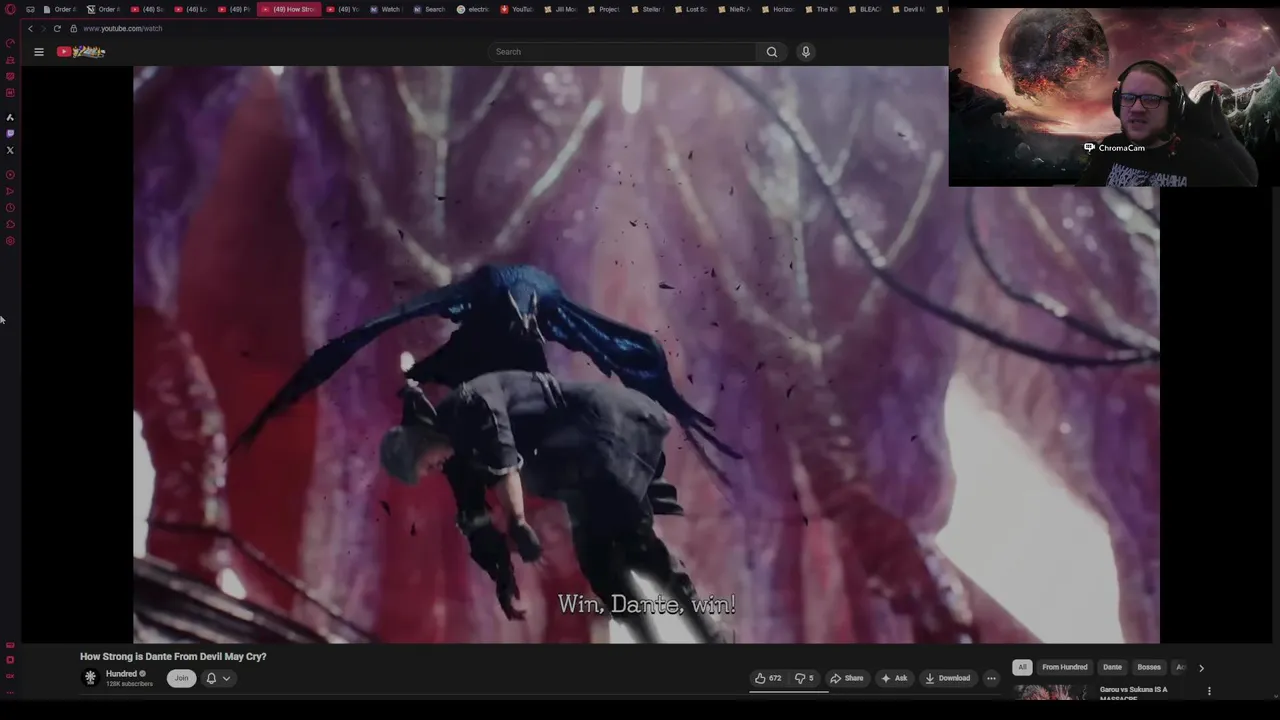Open the Garou vs Sukuna recommended thumbnail

point(1051,692)
